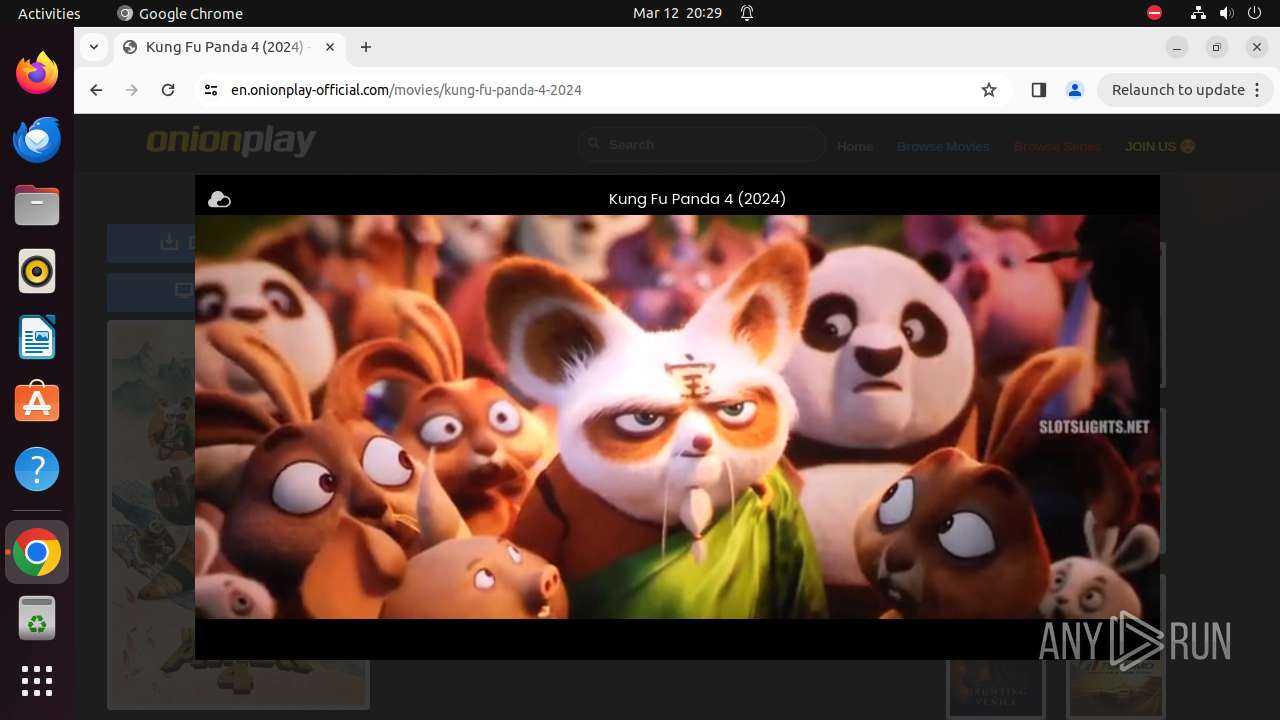Click the red do-not-disturb indicator
This screenshot has width=1280, height=720.
coord(1154,13)
